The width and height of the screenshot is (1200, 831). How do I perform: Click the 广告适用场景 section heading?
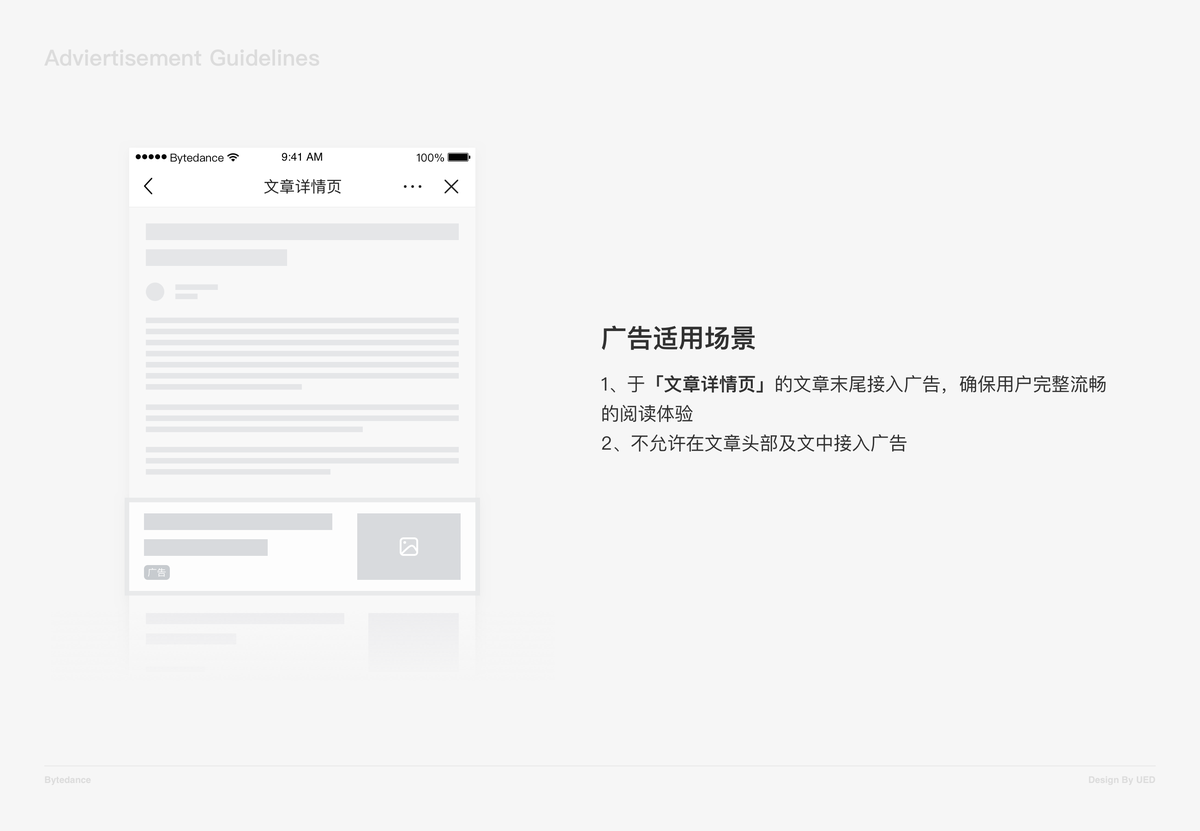[x=677, y=339]
